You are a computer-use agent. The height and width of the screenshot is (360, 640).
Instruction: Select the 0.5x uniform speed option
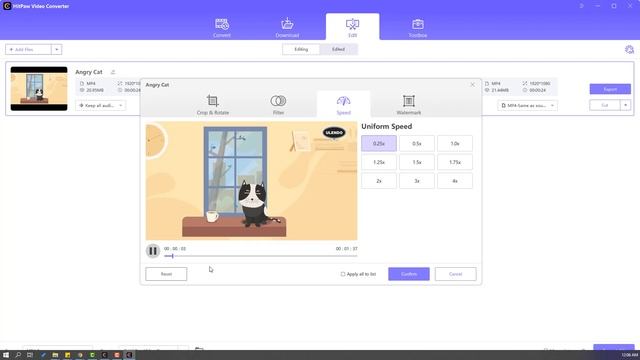[x=417, y=143]
